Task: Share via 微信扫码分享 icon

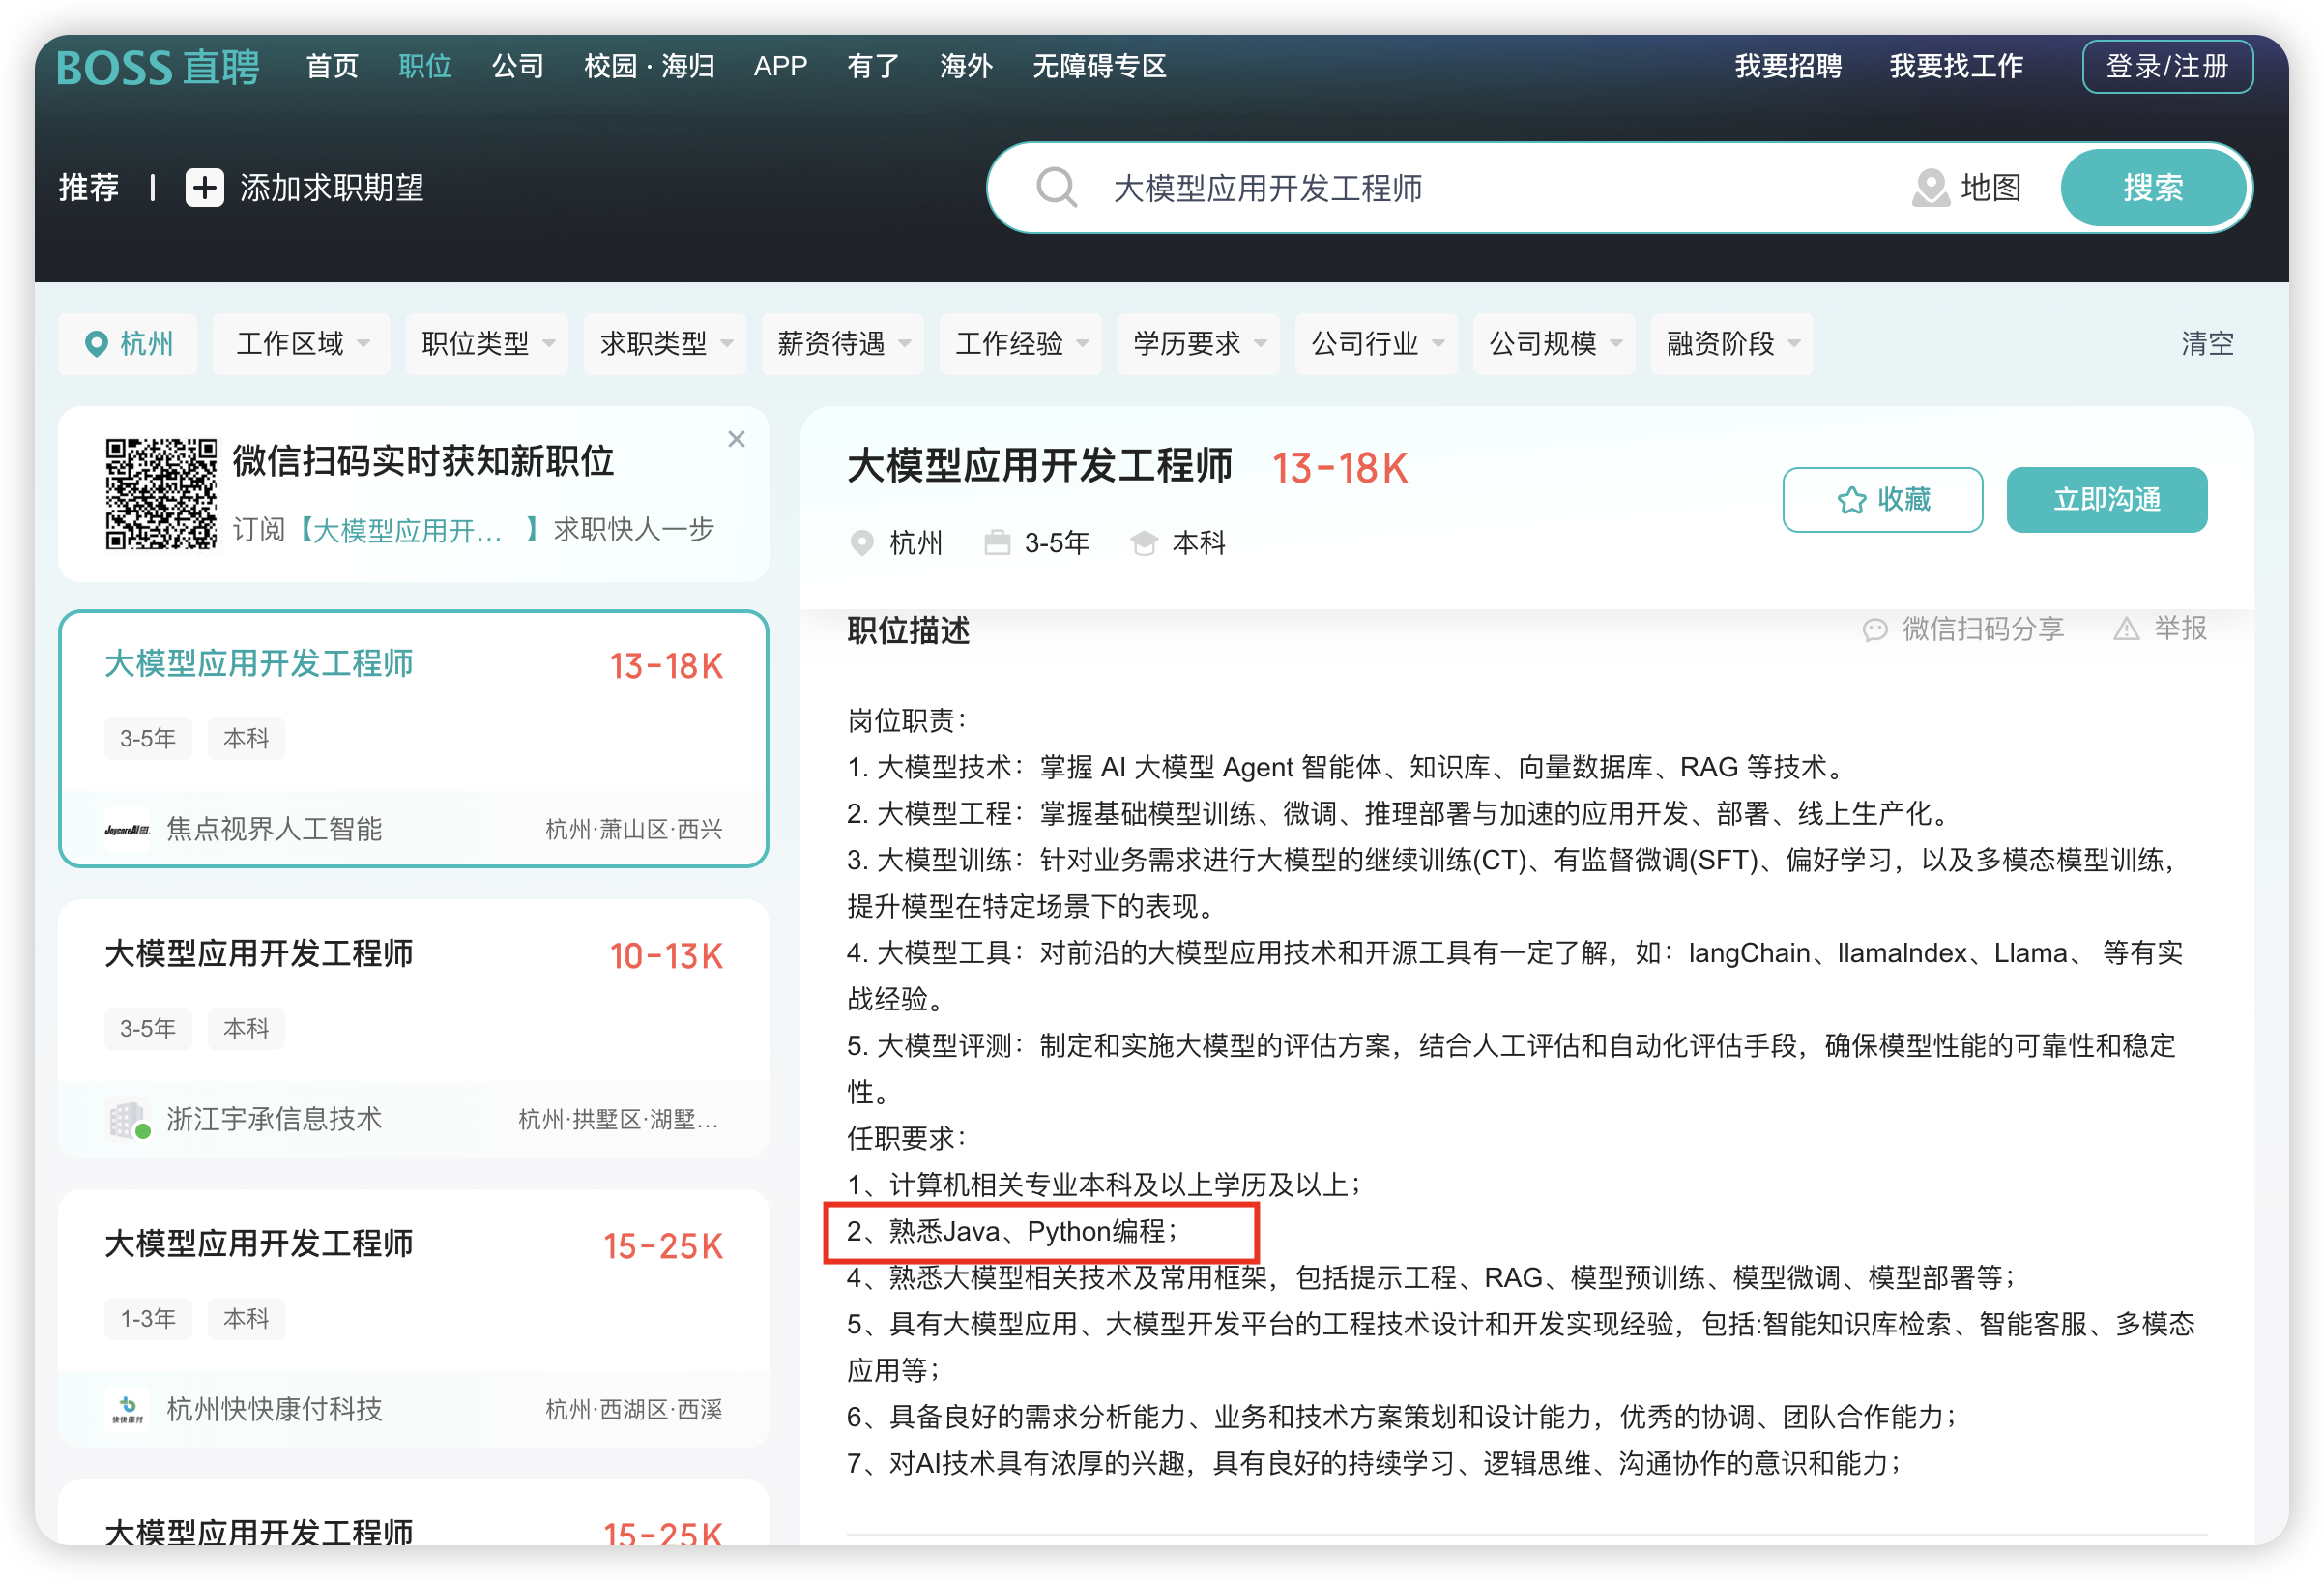Action: pos(1874,629)
